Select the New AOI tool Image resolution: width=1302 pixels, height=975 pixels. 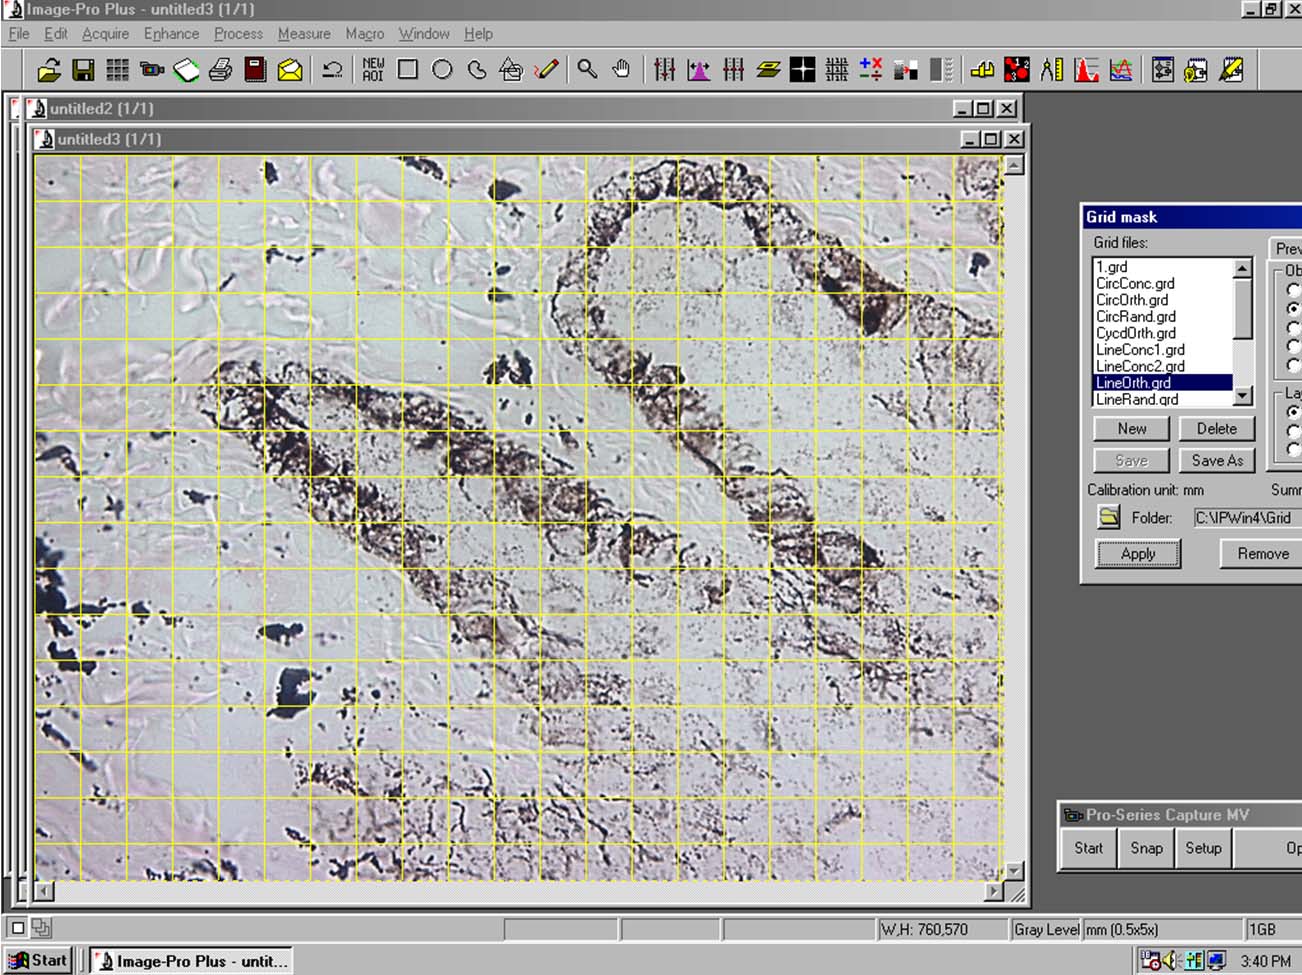click(373, 70)
